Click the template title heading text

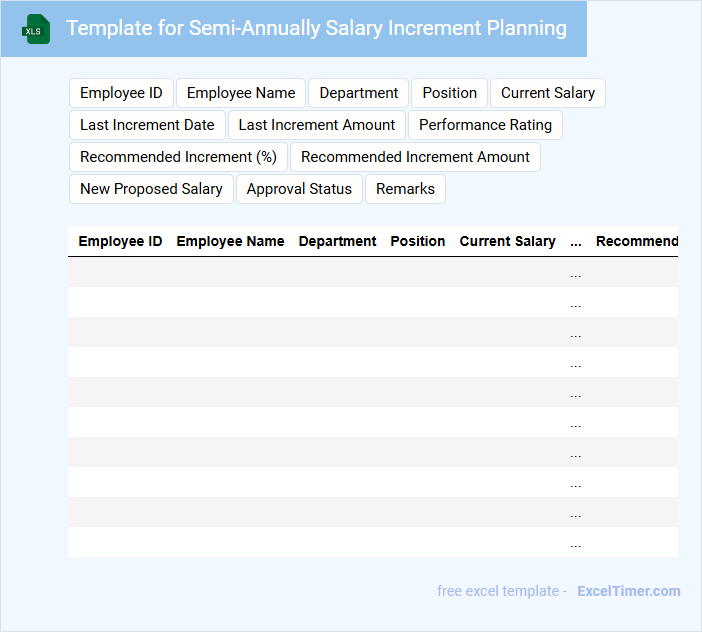point(316,28)
